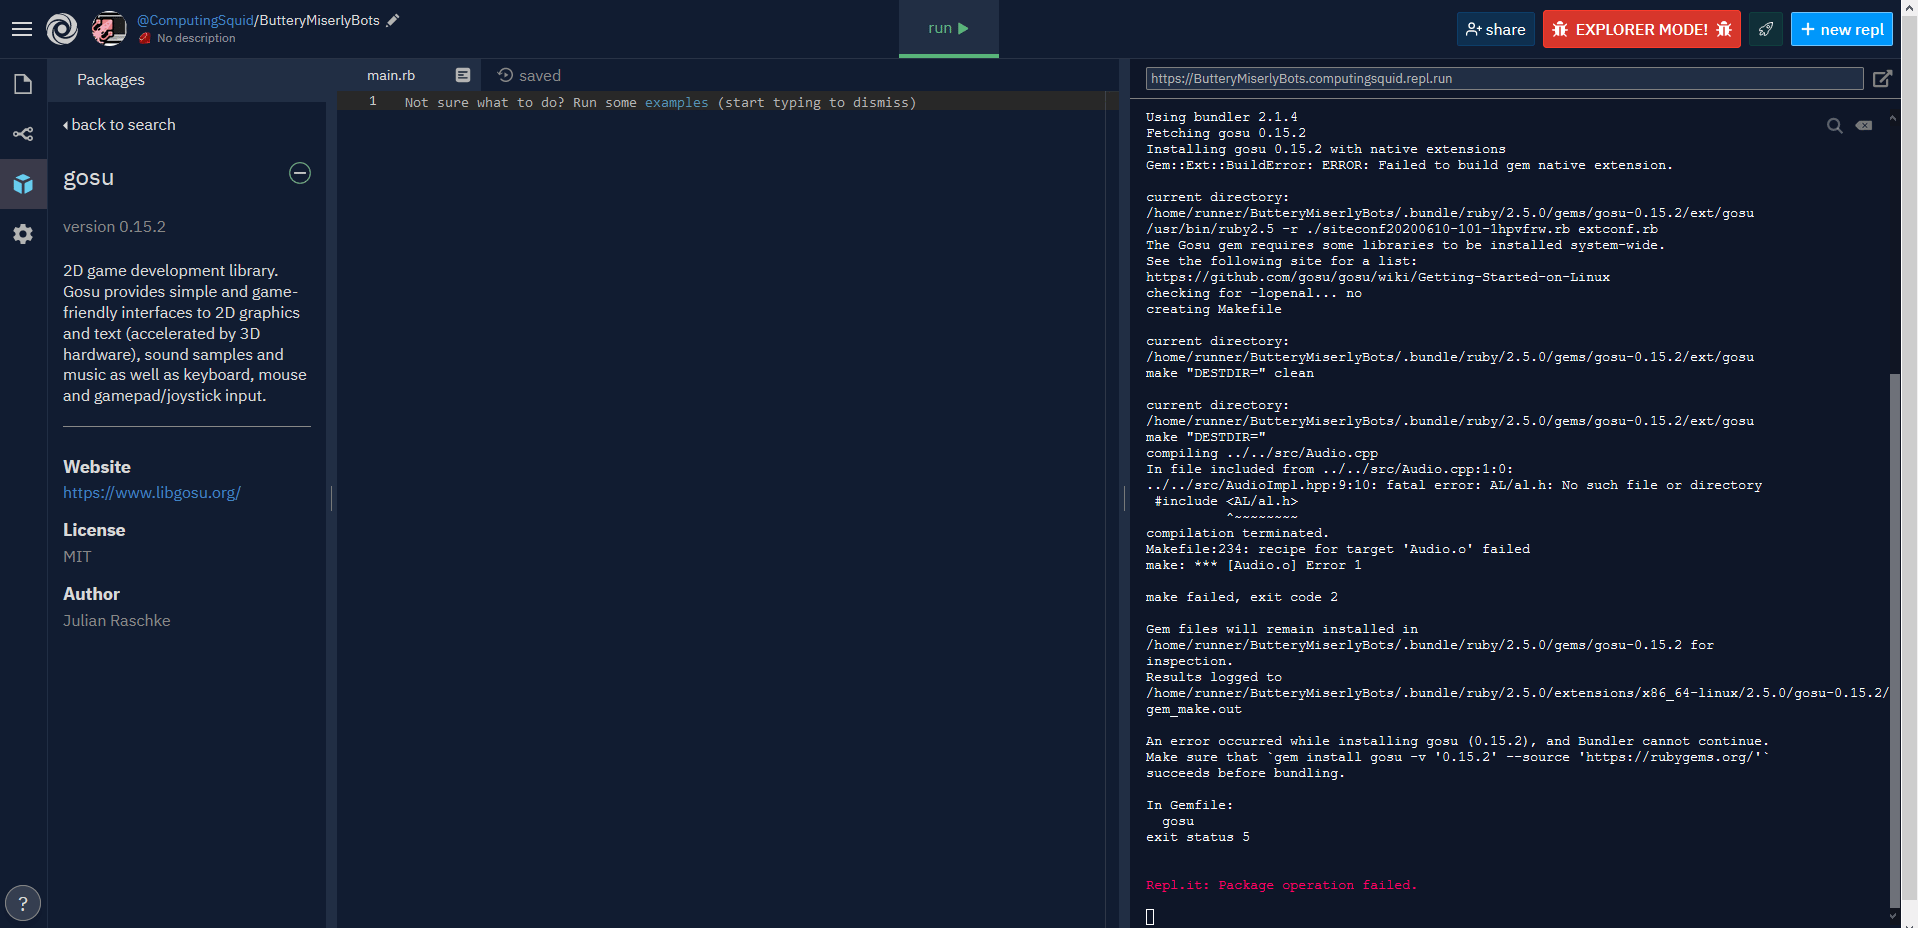Image resolution: width=1918 pixels, height=928 pixels.
Task: Open the Packages cube sidebar icon
Action: click(x=23, y=184)
